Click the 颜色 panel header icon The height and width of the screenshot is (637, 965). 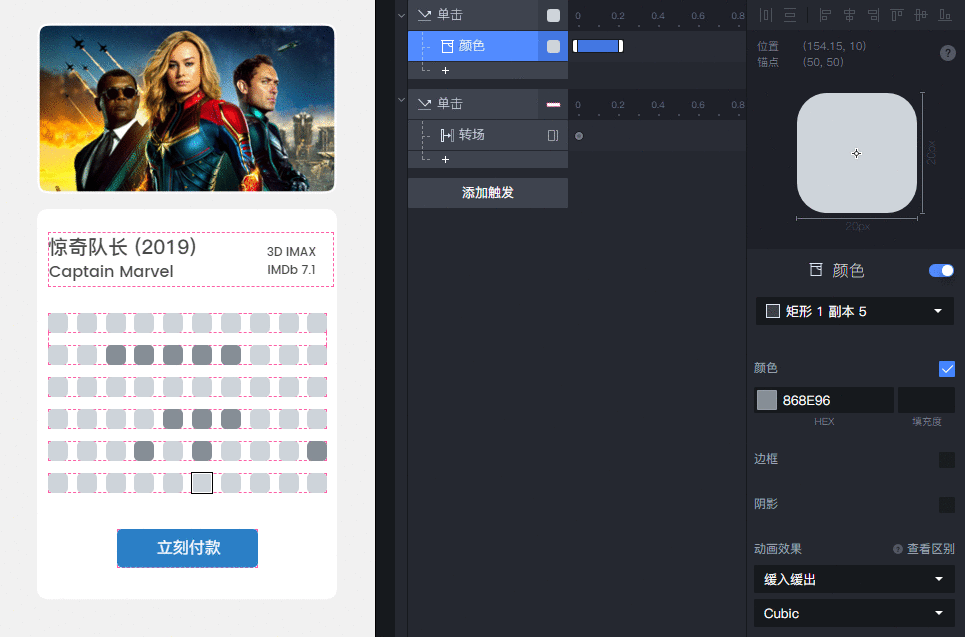[815, 270]
